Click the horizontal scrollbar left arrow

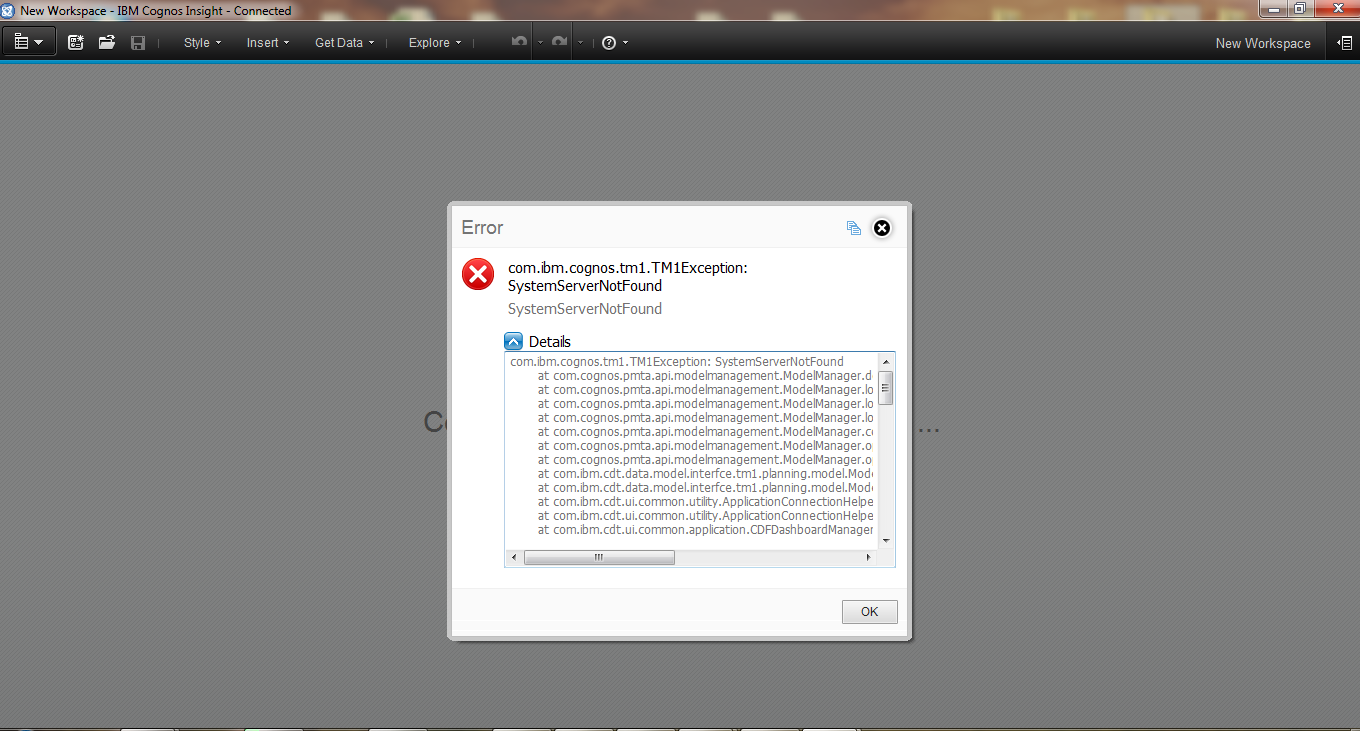[x=514, y=557]
